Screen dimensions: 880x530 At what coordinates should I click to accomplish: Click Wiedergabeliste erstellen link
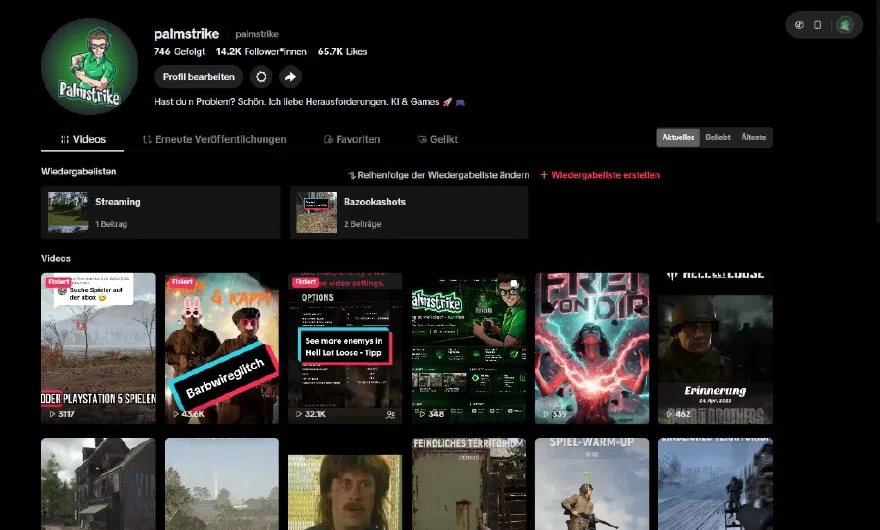click(600, 175)
